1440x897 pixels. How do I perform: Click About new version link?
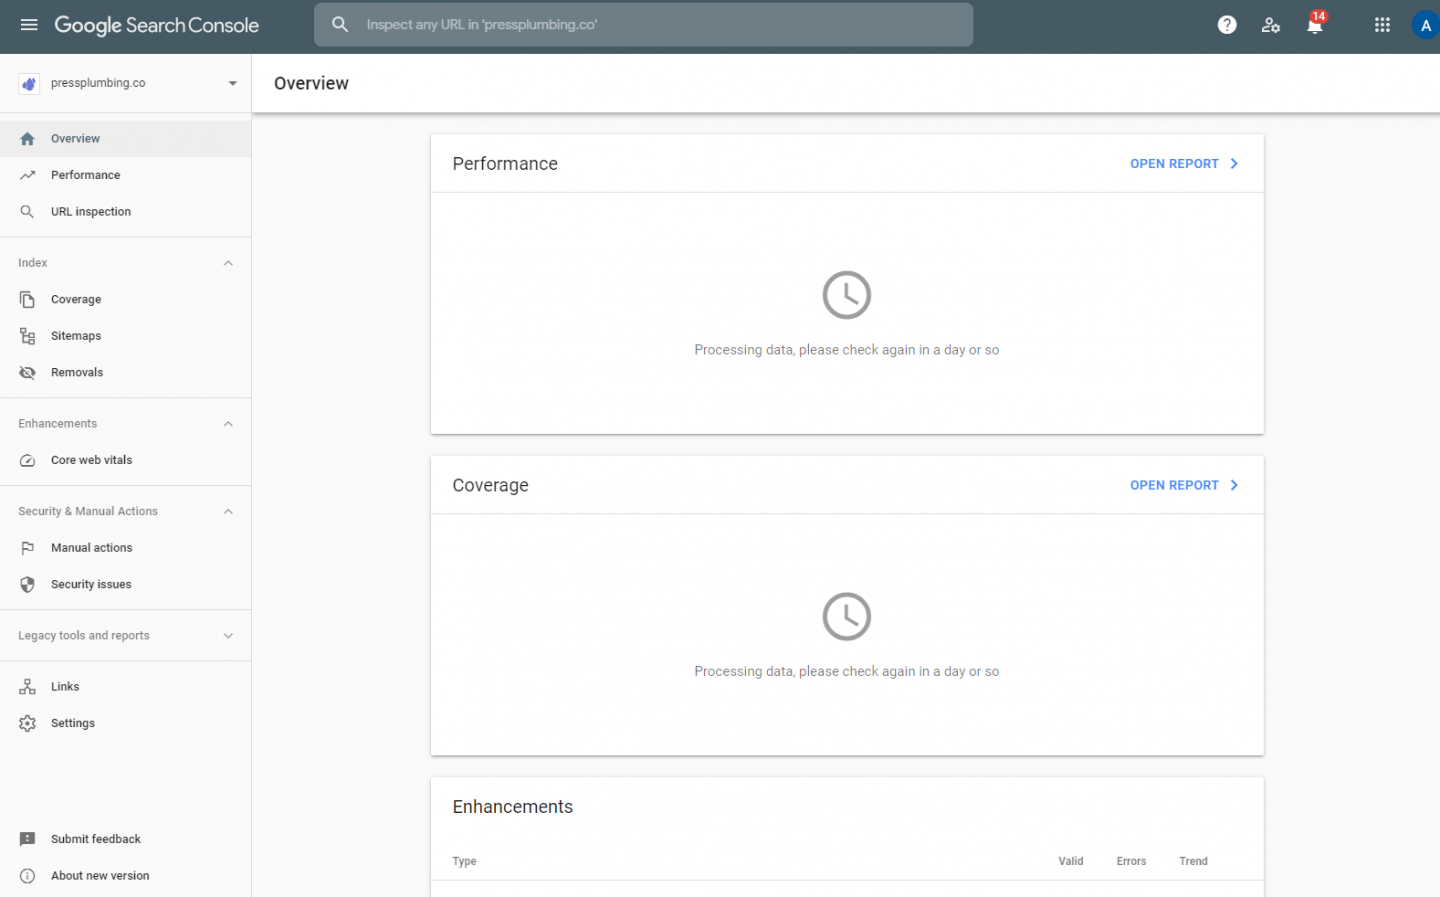100,876
